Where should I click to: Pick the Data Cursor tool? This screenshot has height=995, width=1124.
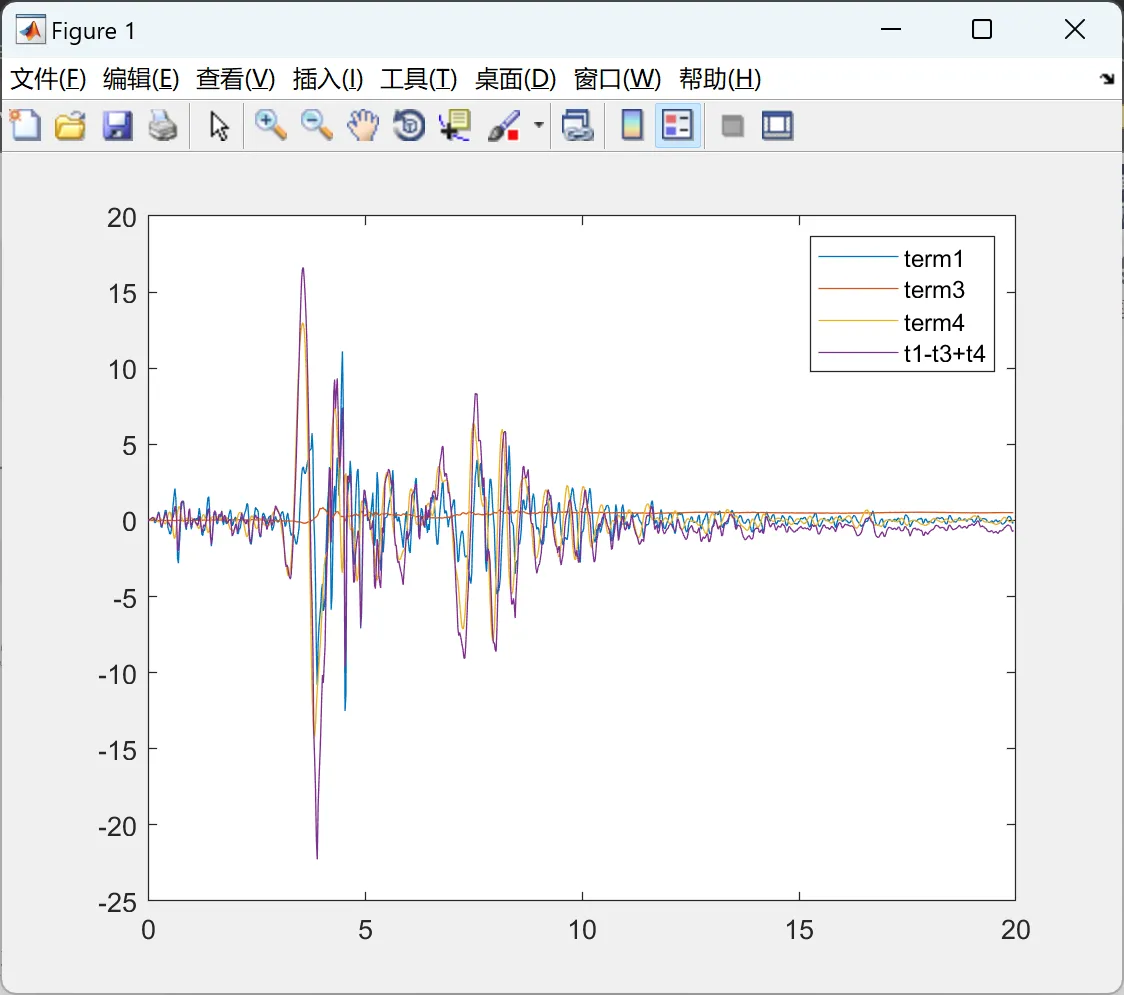[x=455, y=126]
